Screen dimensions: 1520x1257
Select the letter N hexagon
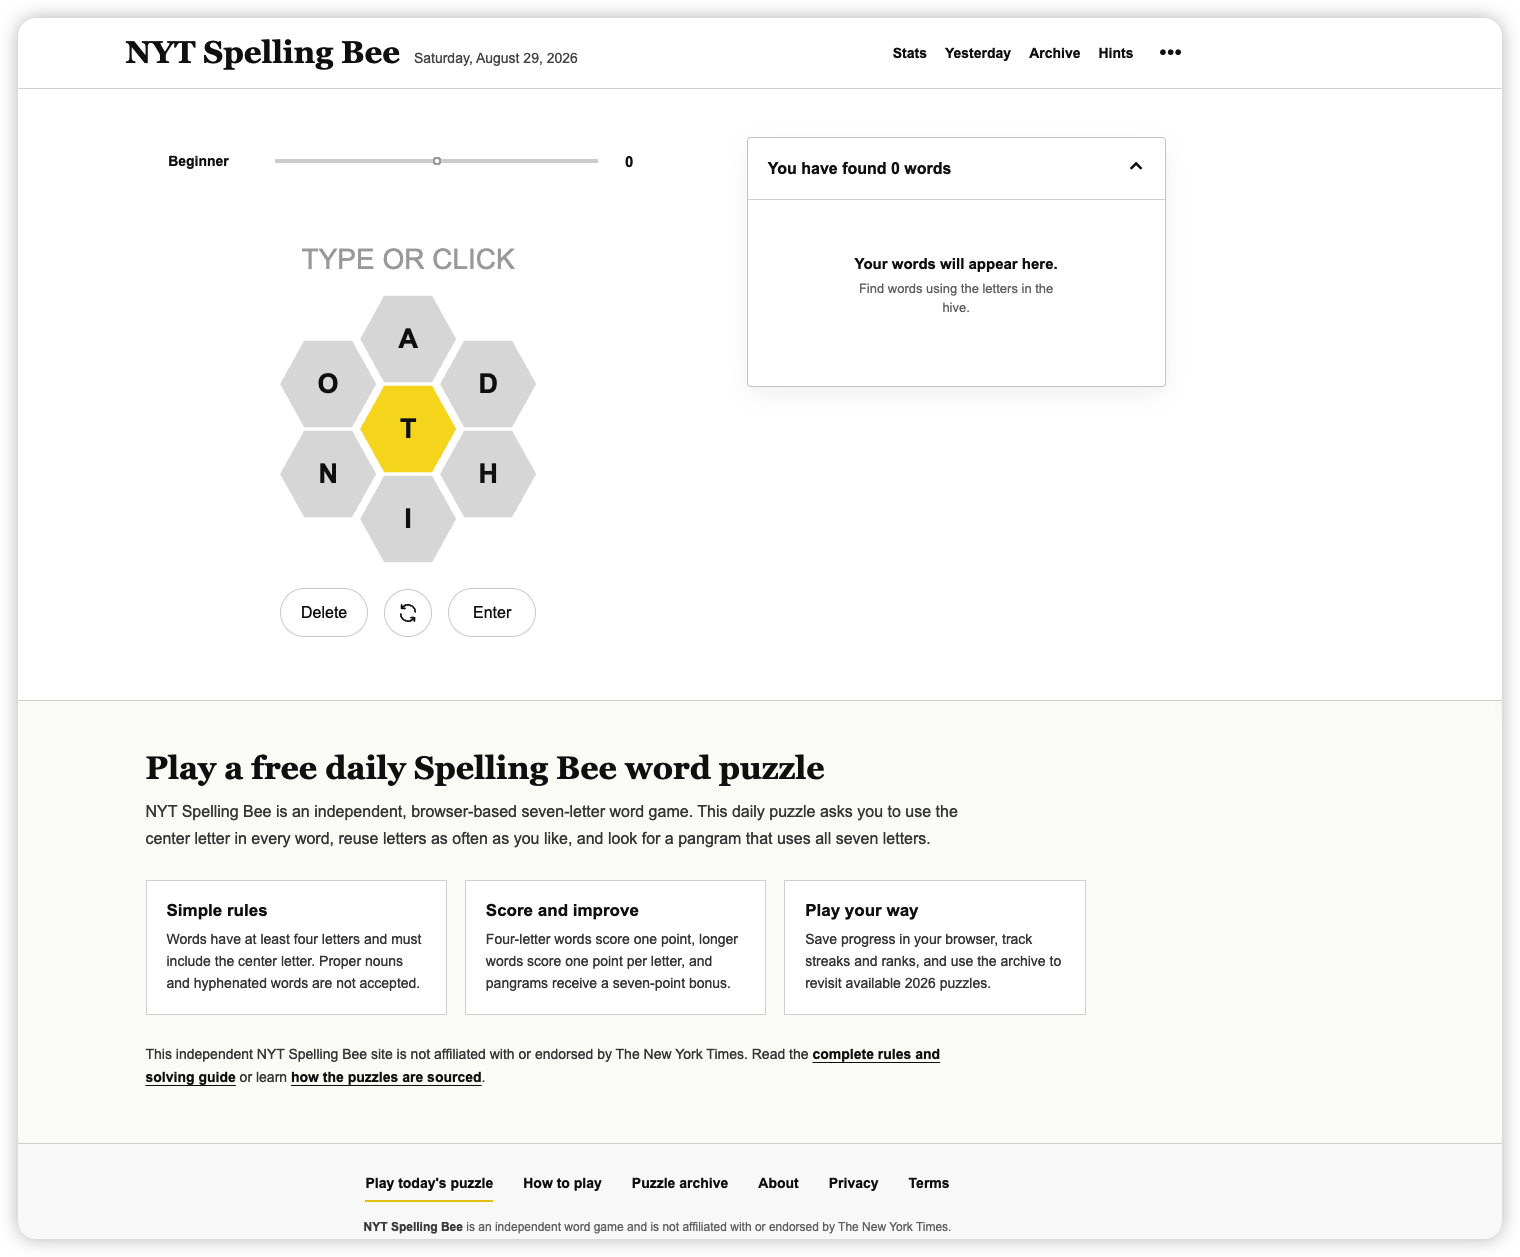(328, 474)
